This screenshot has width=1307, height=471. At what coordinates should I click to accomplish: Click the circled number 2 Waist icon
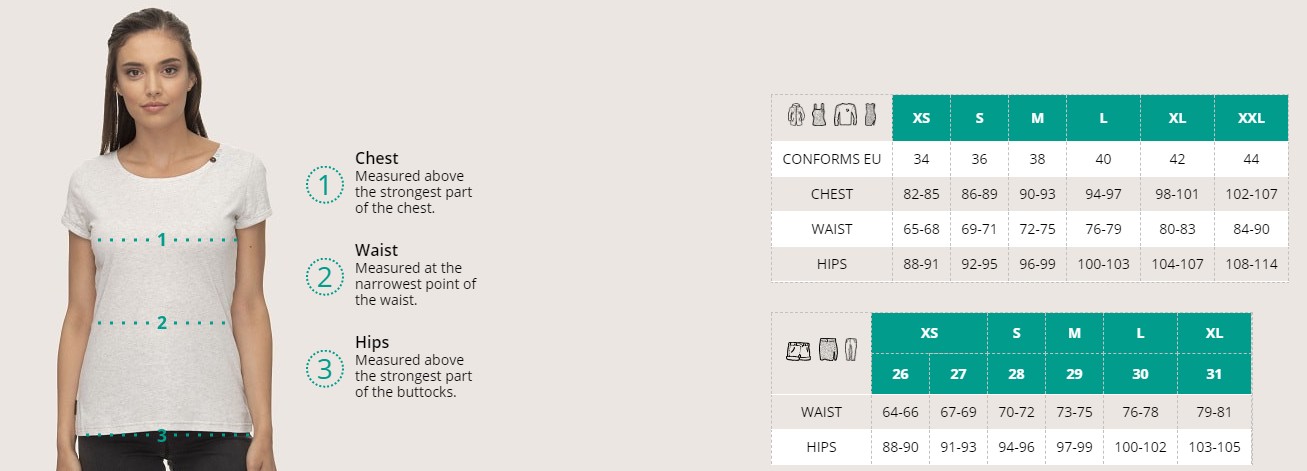(324, 277)
